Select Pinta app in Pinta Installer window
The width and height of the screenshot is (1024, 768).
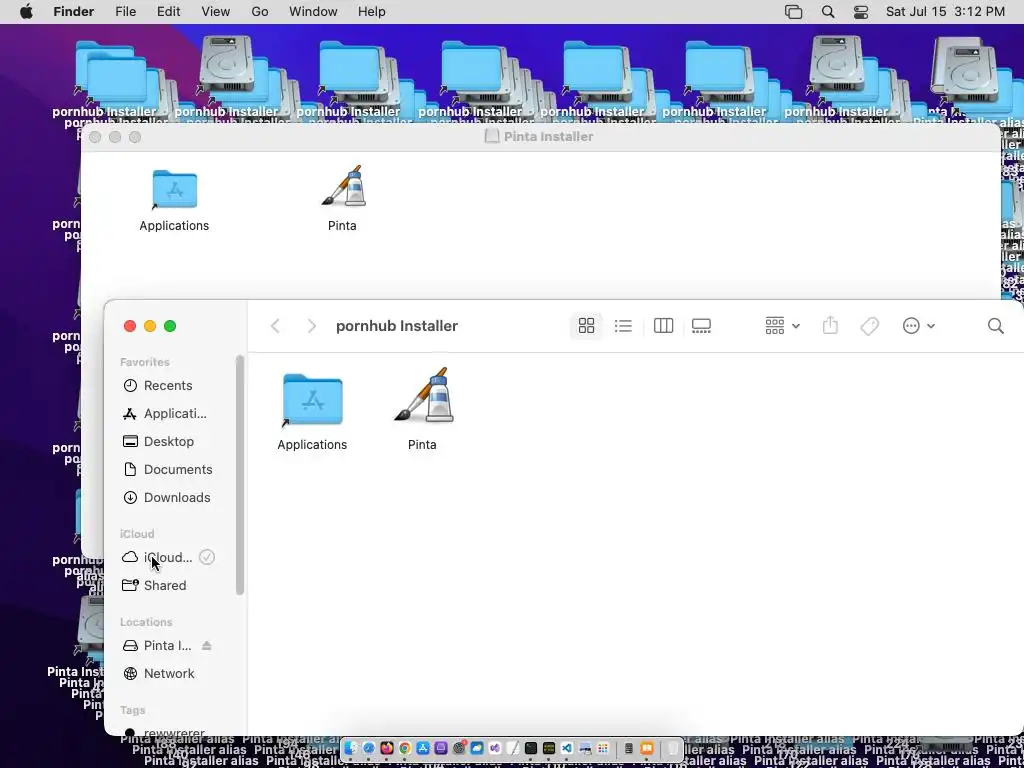pyautogui.click(x=344, y=198)
